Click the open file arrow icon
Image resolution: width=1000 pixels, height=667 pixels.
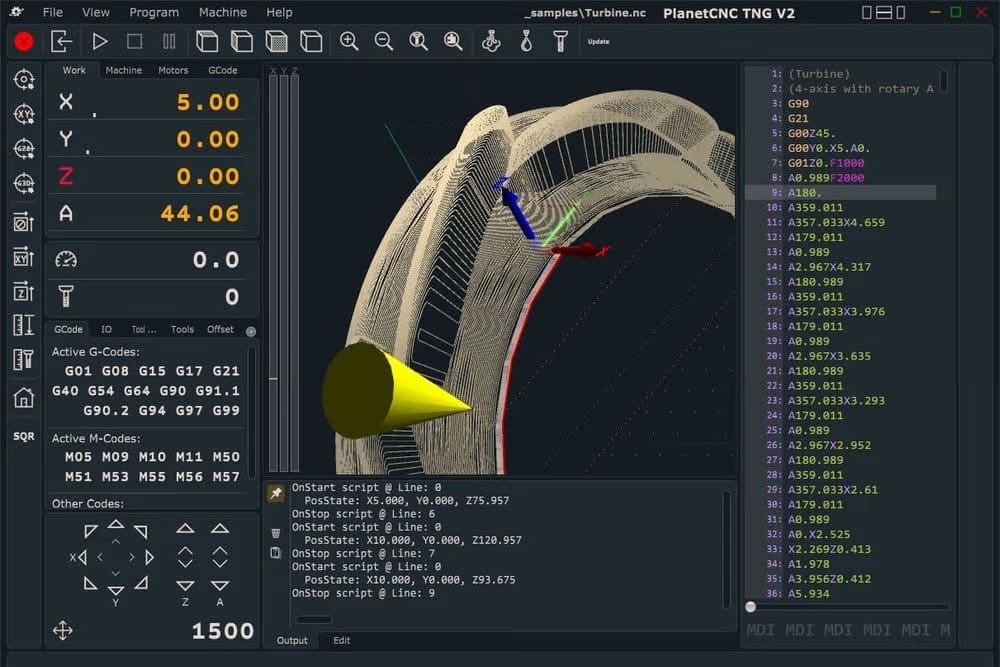click(x=61, y=41)
